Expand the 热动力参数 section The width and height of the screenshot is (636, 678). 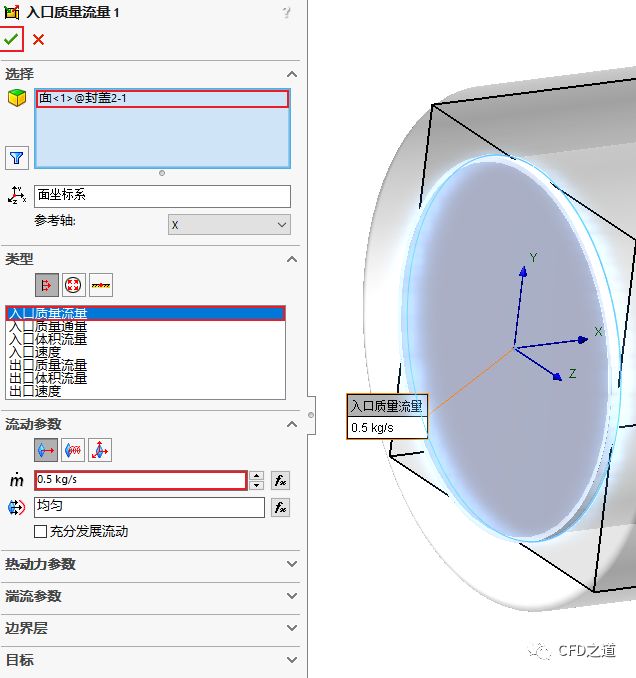292,564
